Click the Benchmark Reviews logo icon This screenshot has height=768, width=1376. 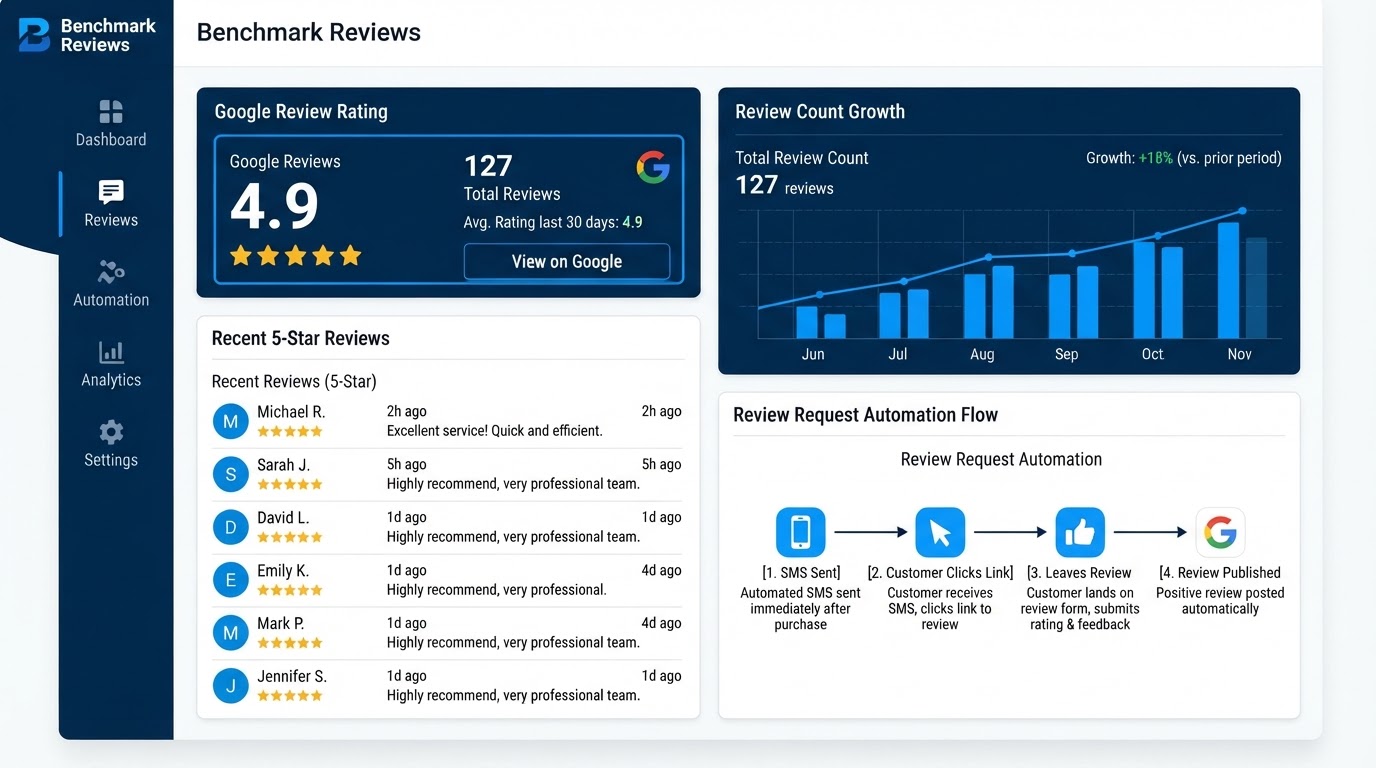[34, 35]
